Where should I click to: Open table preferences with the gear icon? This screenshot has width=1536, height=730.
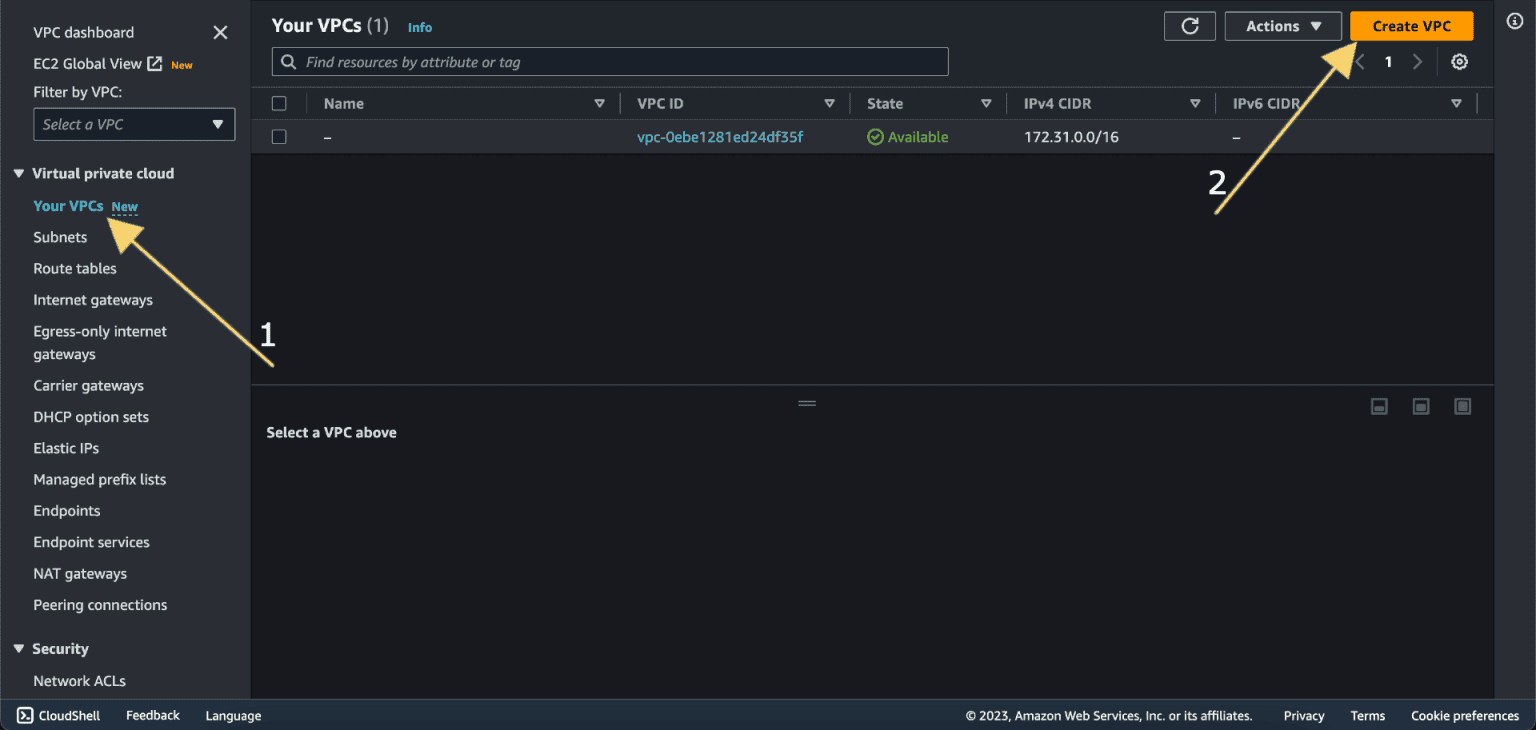coord(1459,61)
